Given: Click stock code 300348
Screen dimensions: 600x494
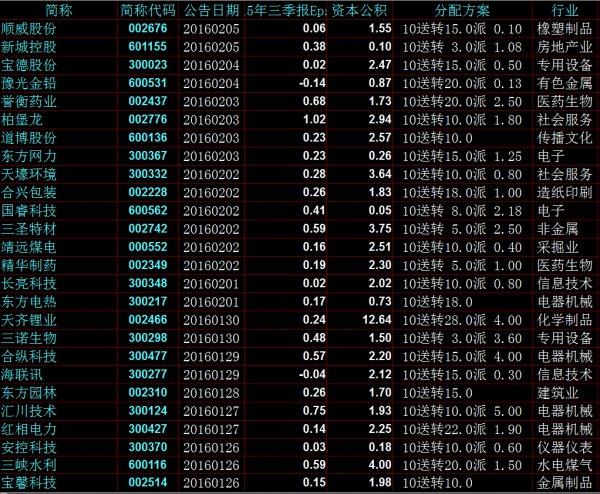Looking at the screenshot, I should click(148, 283).
